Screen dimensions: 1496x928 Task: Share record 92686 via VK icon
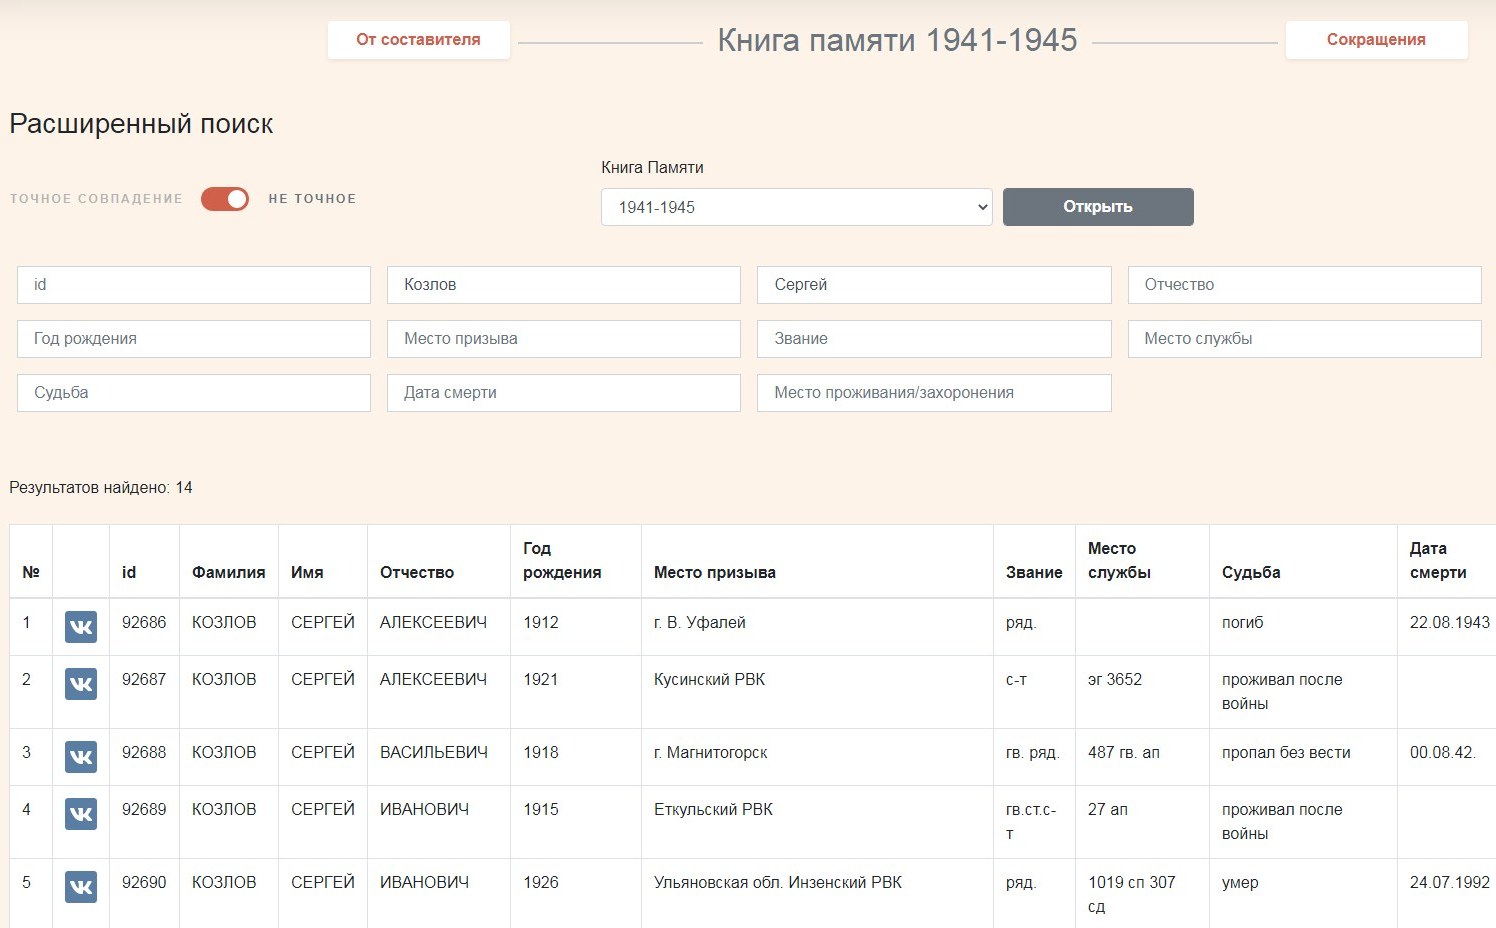(81, 627)
